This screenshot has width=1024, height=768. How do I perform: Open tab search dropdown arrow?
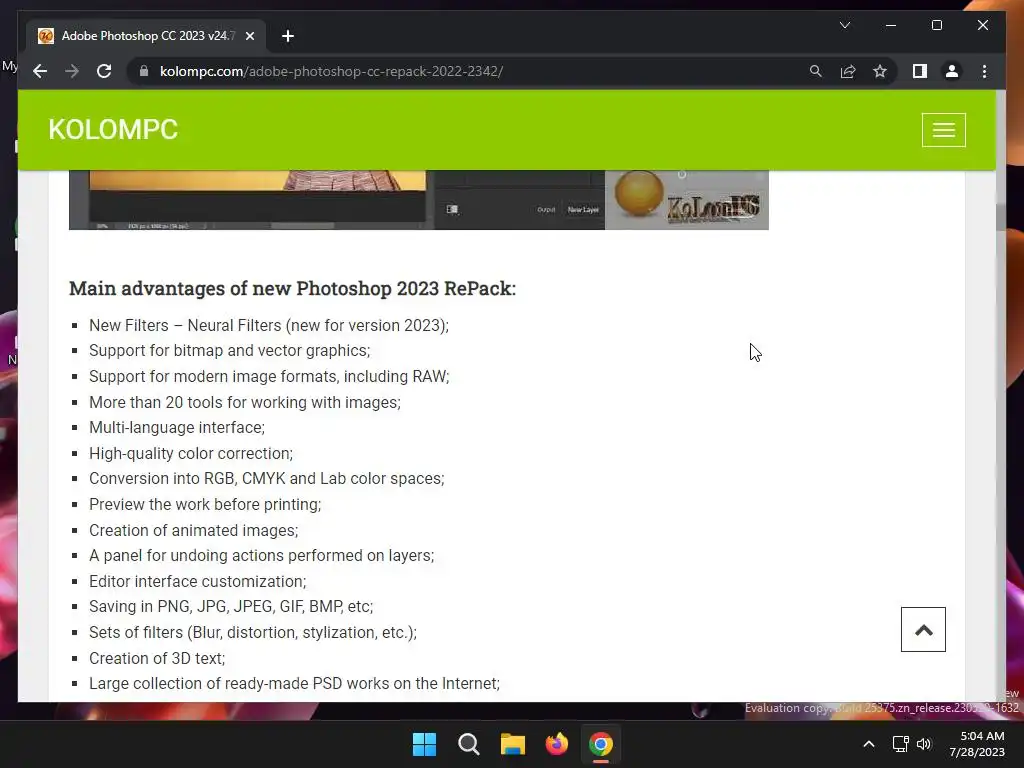click(844, 25)
